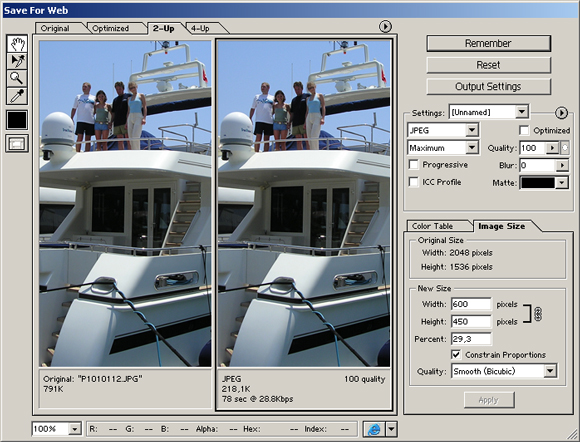Click the Output Settings button
The image size is (580, 442).
click(488, 87)
